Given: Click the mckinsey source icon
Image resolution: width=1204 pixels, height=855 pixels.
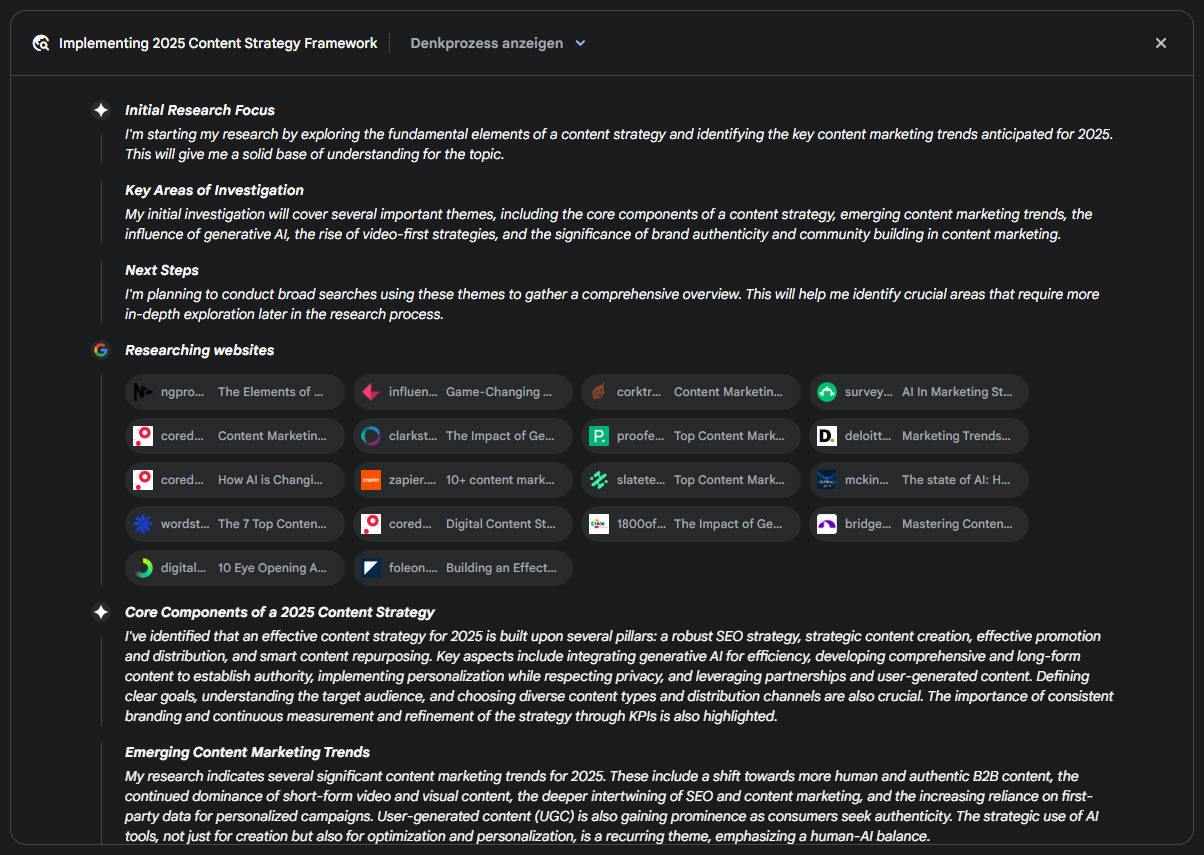Looking at the screenshot, I should click(827, 480).
